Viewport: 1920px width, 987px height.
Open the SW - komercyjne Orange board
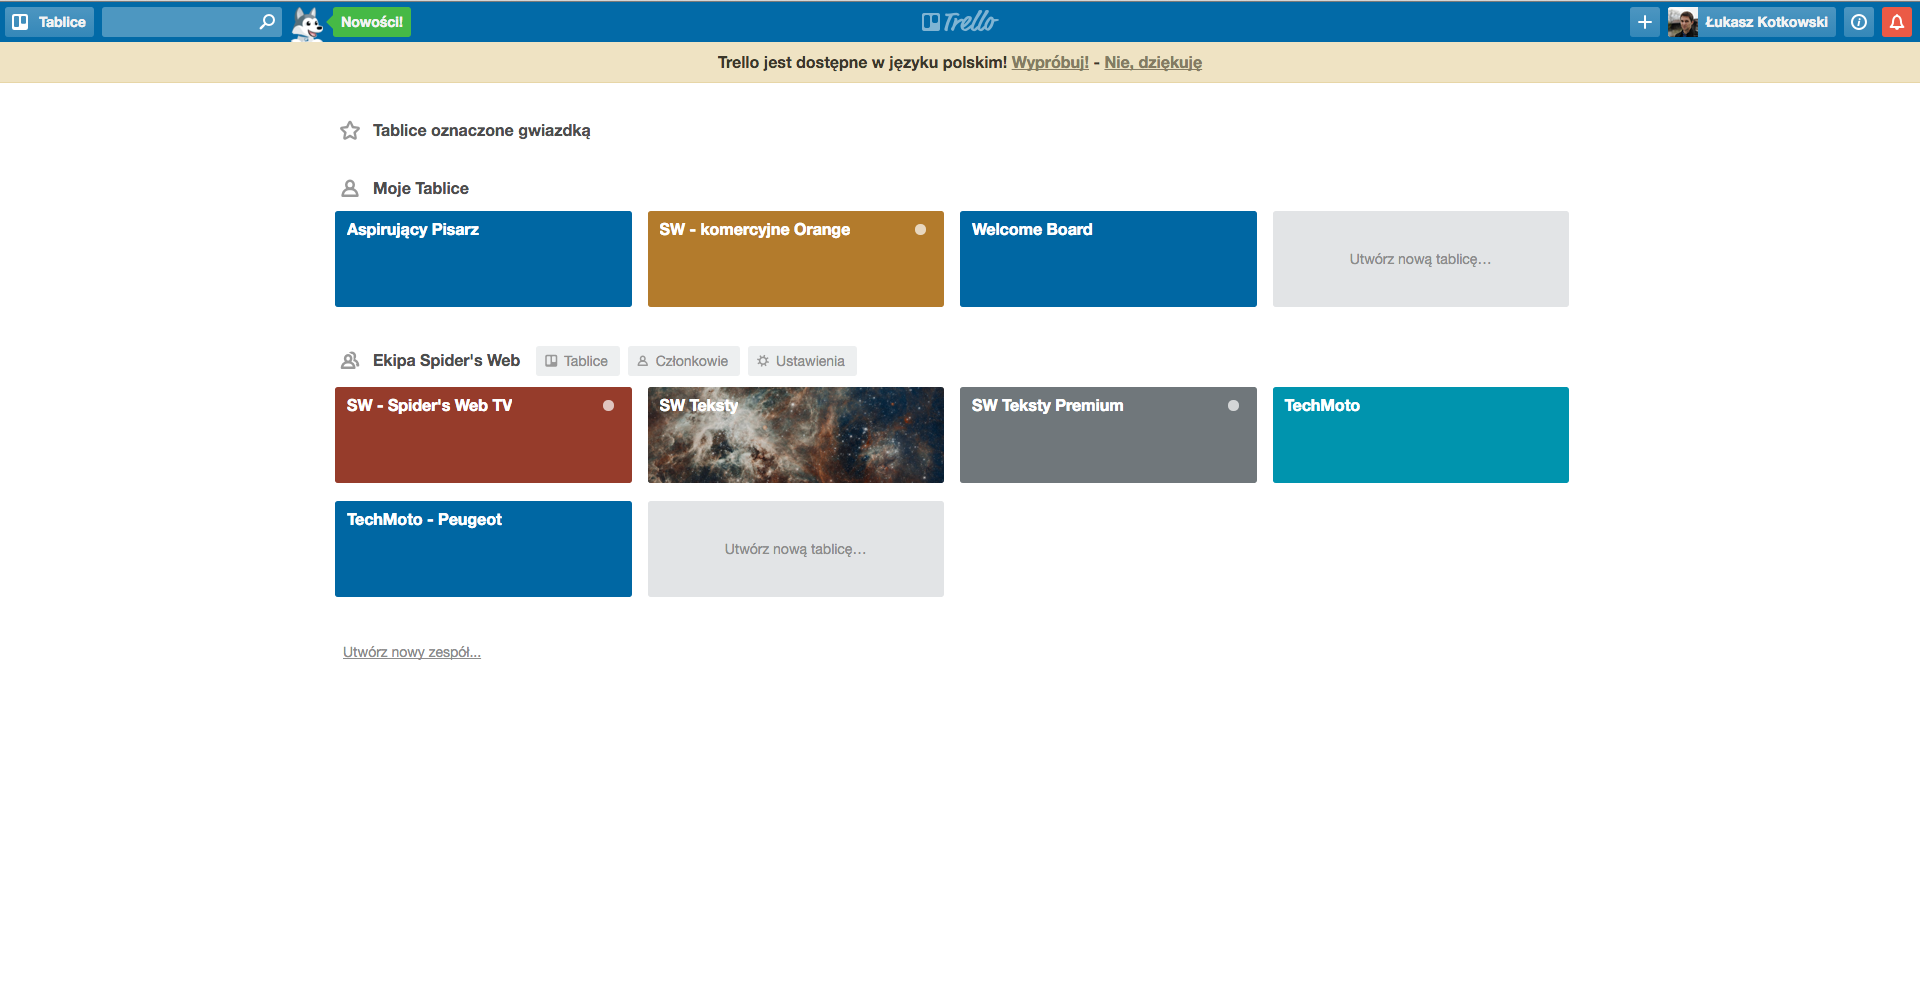[x=796, y=259]
